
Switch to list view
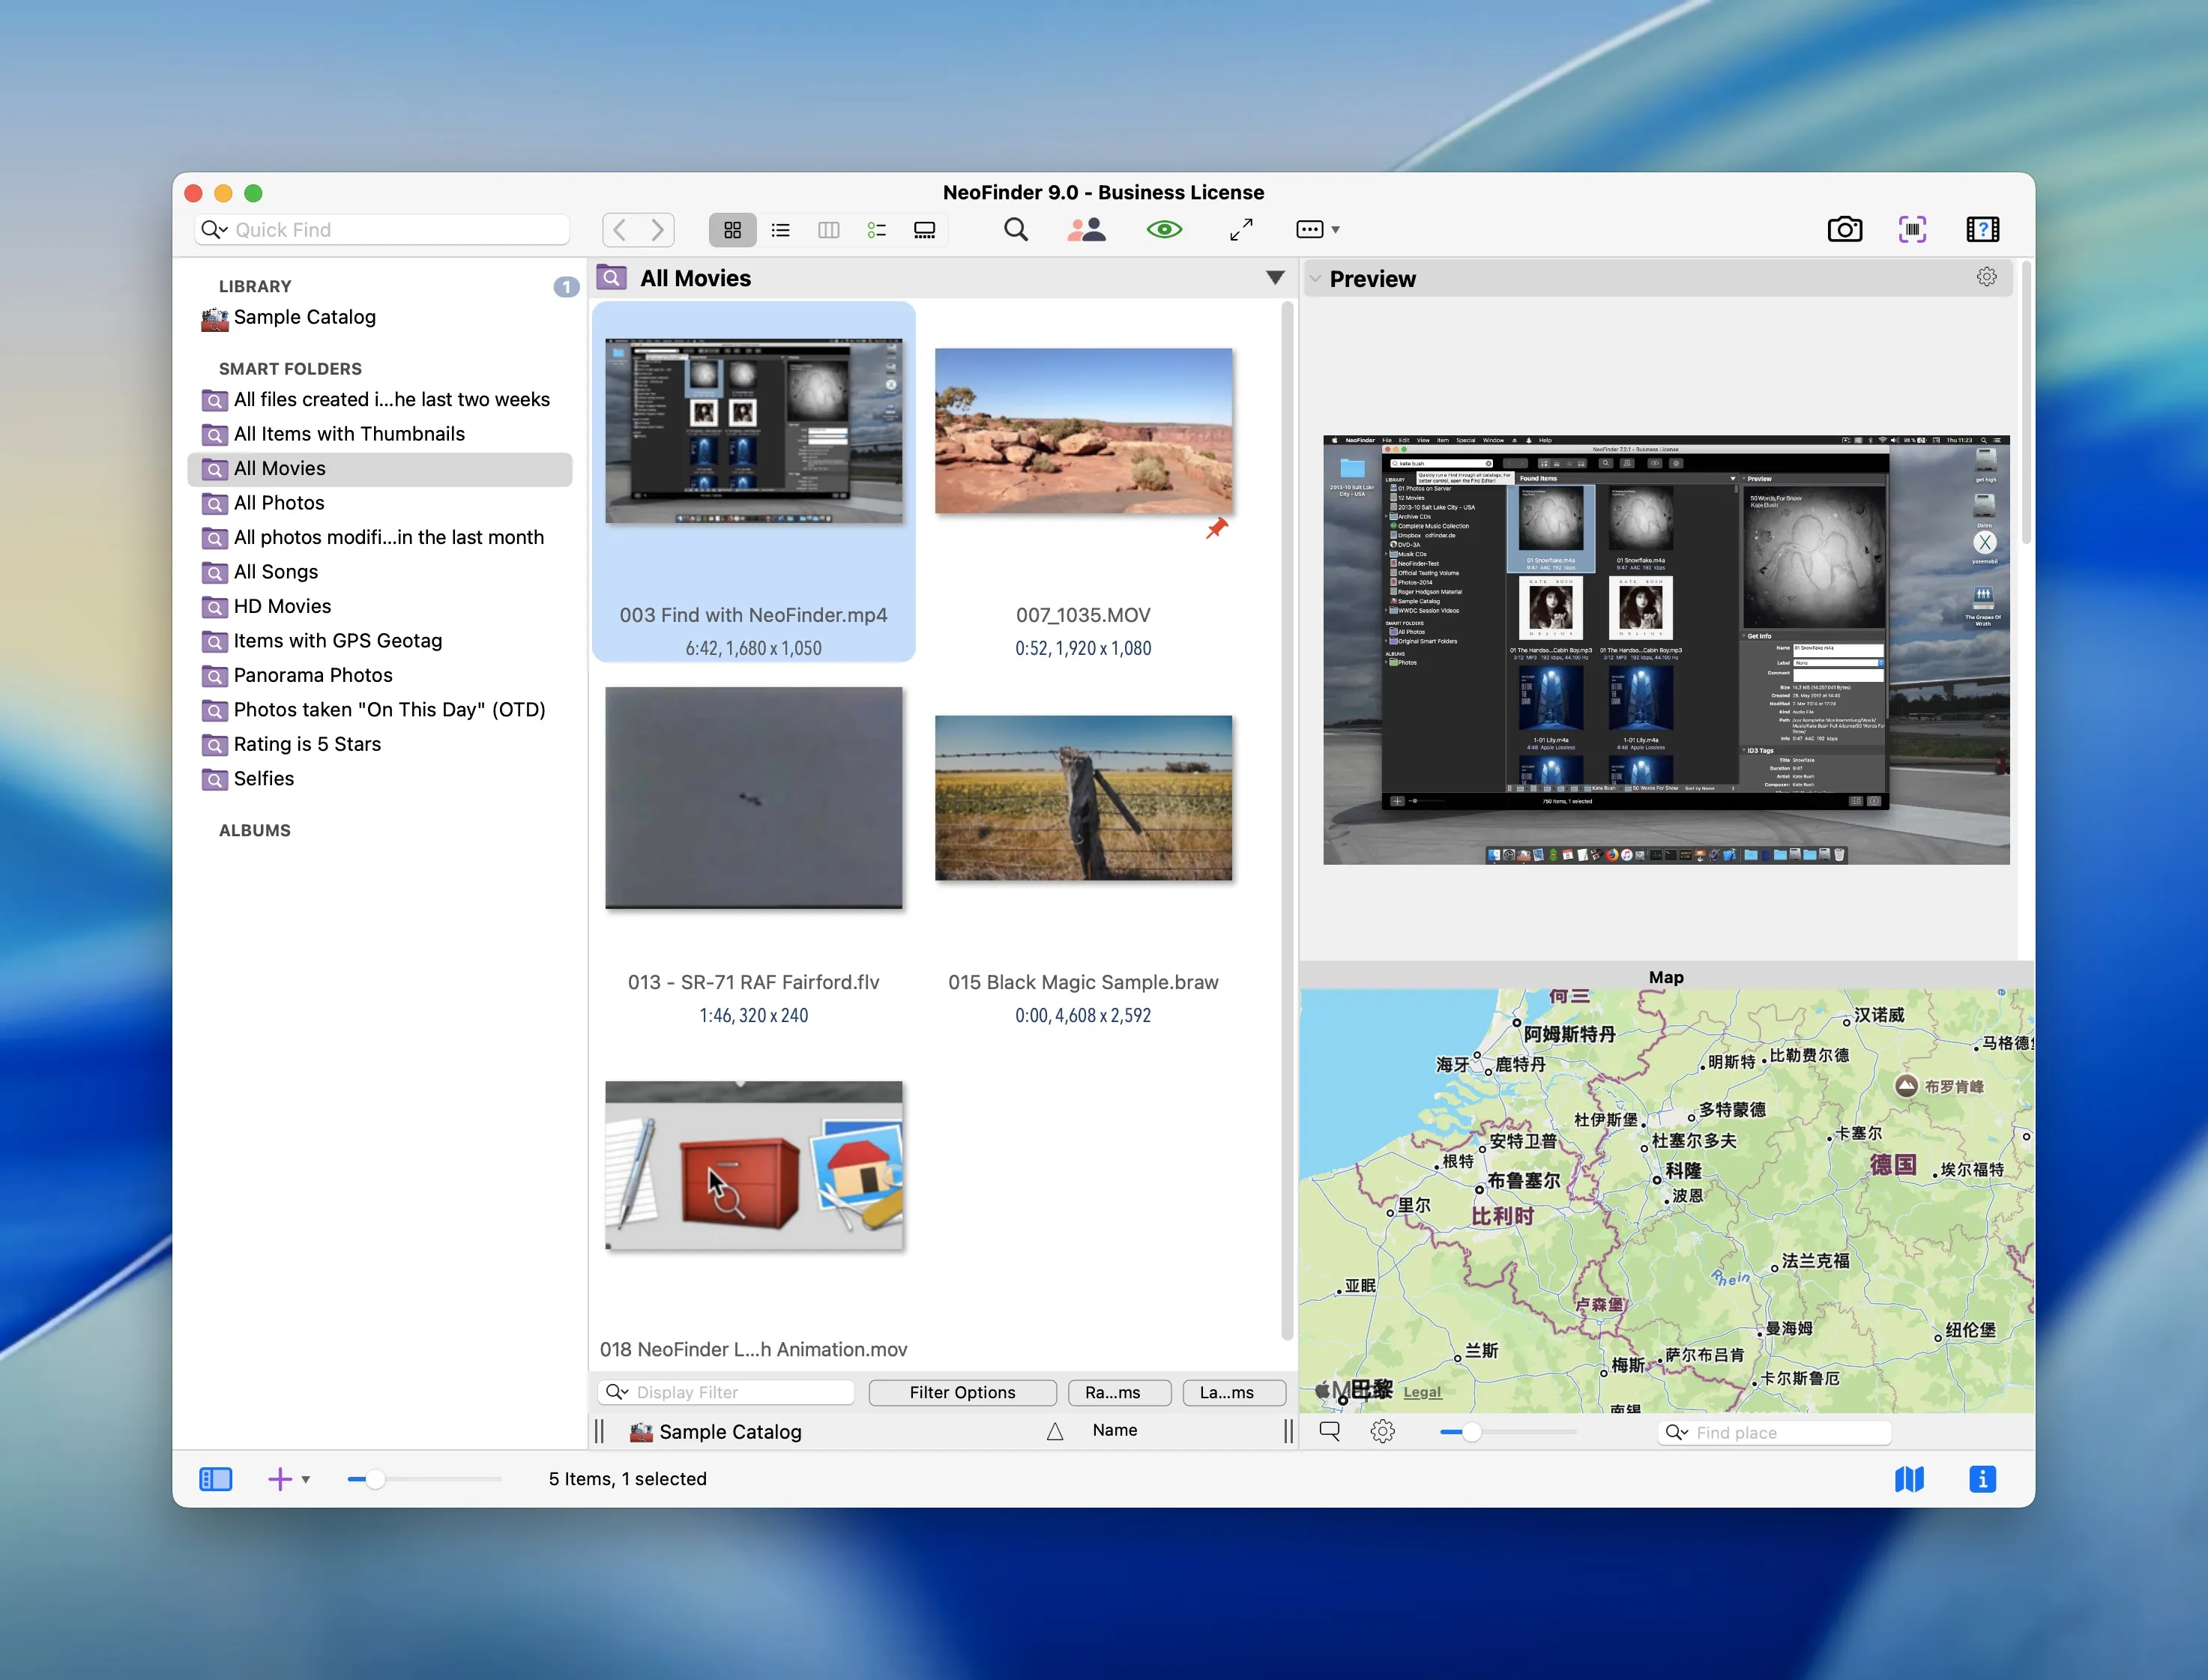point(780,230)
